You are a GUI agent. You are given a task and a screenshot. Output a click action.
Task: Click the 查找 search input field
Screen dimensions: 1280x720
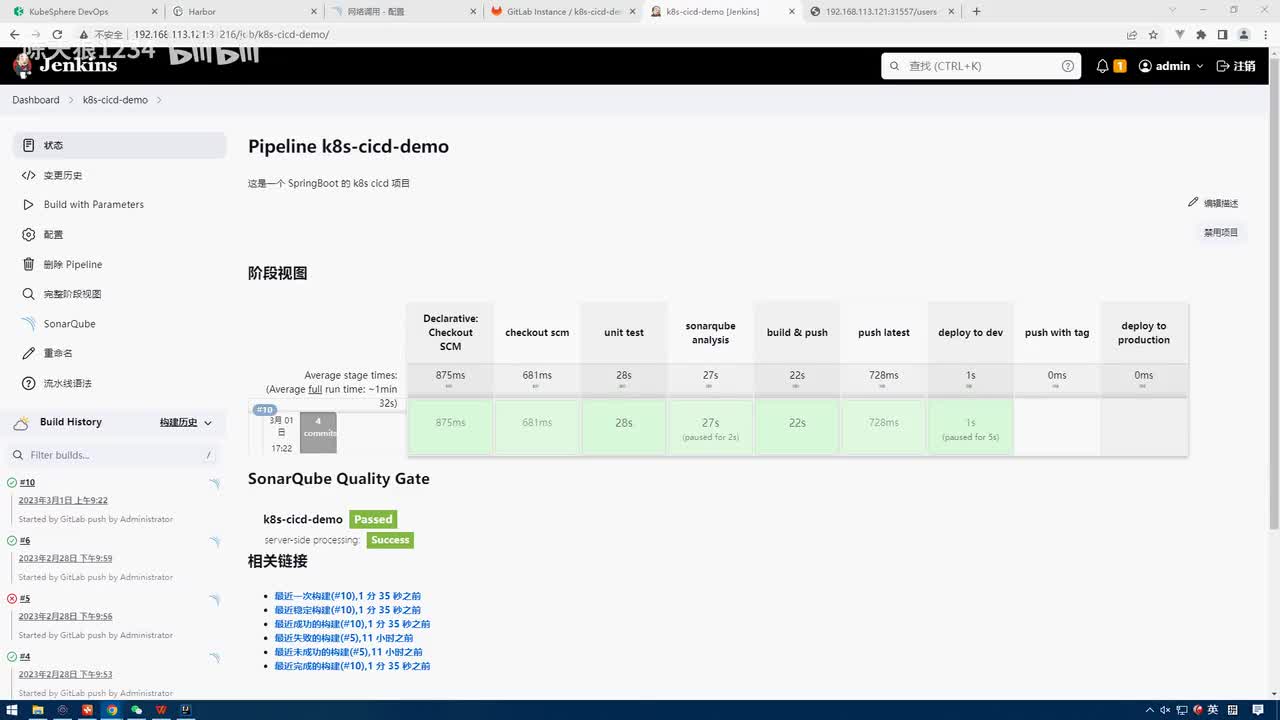point(981,66)
